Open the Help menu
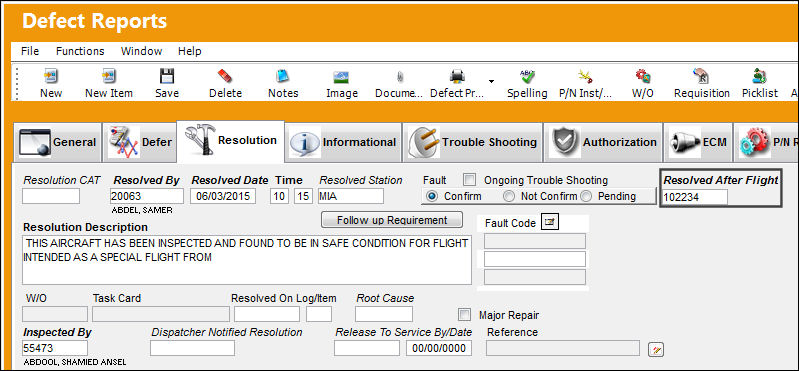 190,51
